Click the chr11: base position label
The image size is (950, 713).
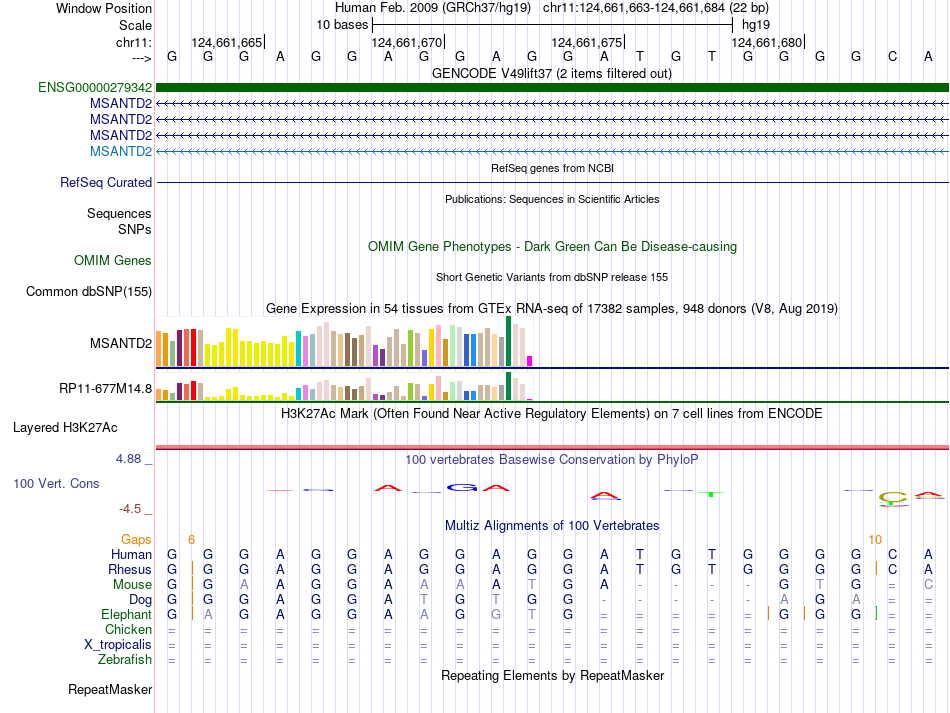(133, 42)
